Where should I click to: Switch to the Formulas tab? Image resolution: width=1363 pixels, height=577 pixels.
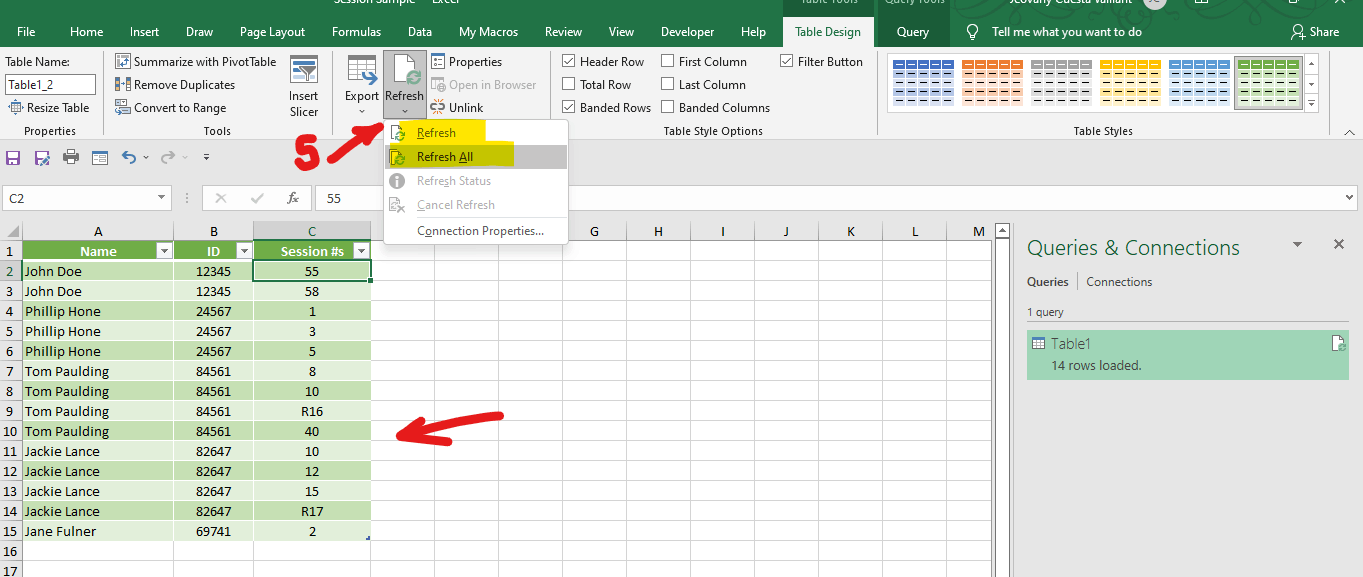tap(356, 32)
